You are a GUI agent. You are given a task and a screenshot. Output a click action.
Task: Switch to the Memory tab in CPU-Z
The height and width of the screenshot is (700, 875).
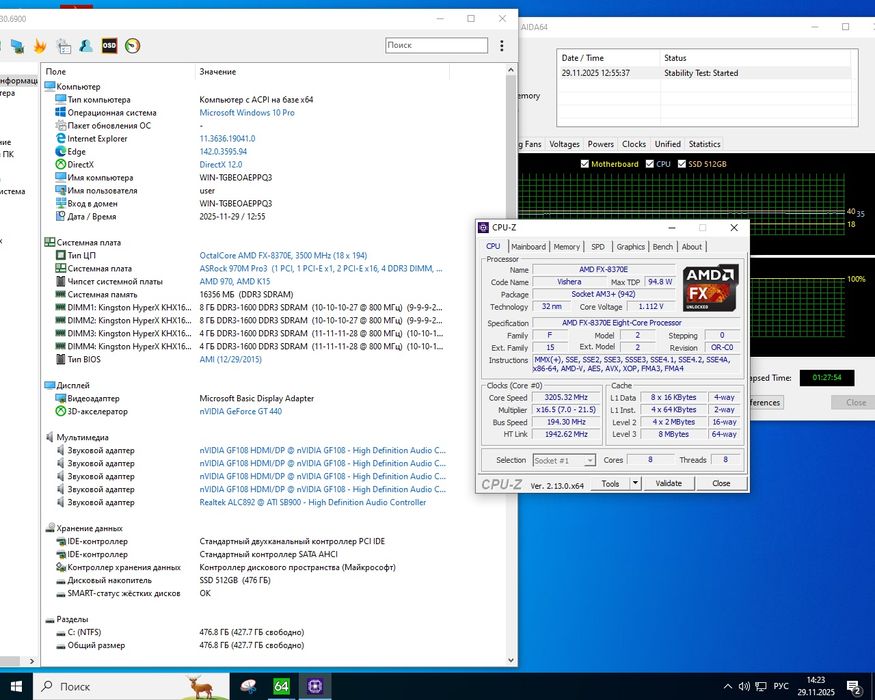pos(566,247)
